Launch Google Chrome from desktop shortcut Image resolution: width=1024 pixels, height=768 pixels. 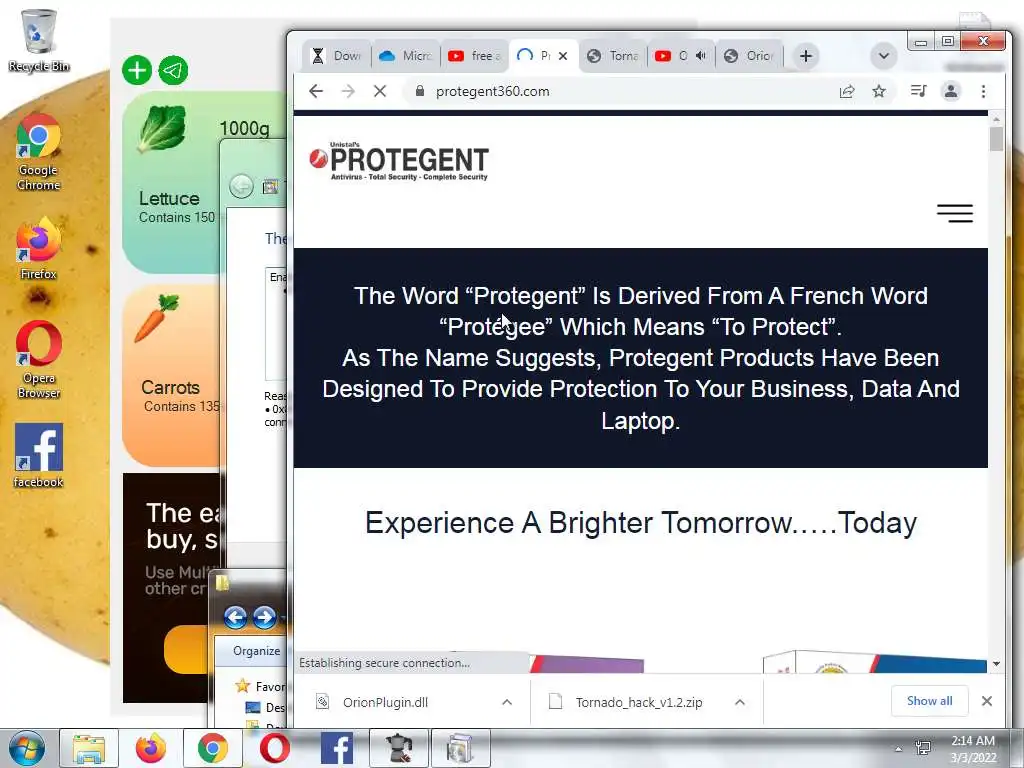(38, 152)
